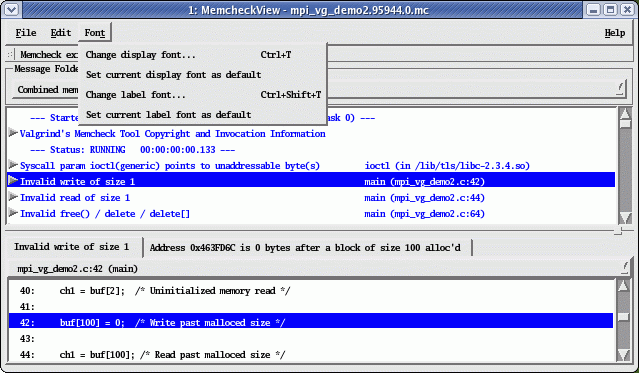Click ioctl (in /lib/tls/libc-2.3.4.so) location
The width and height of the screenshot is (639, 373).
click(x=447, y=166)
